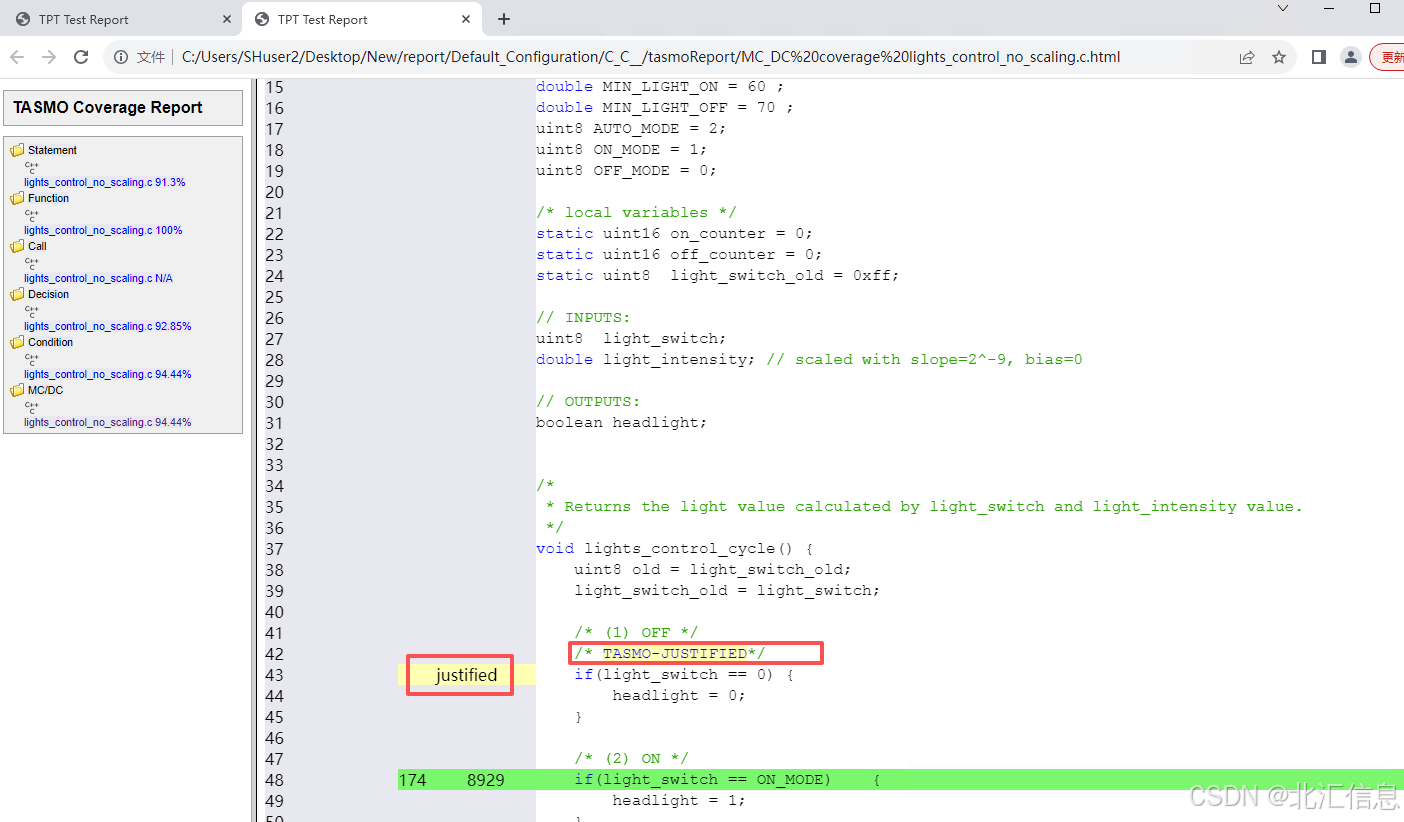Click the headlight = 0 statement

coord(679,695)
